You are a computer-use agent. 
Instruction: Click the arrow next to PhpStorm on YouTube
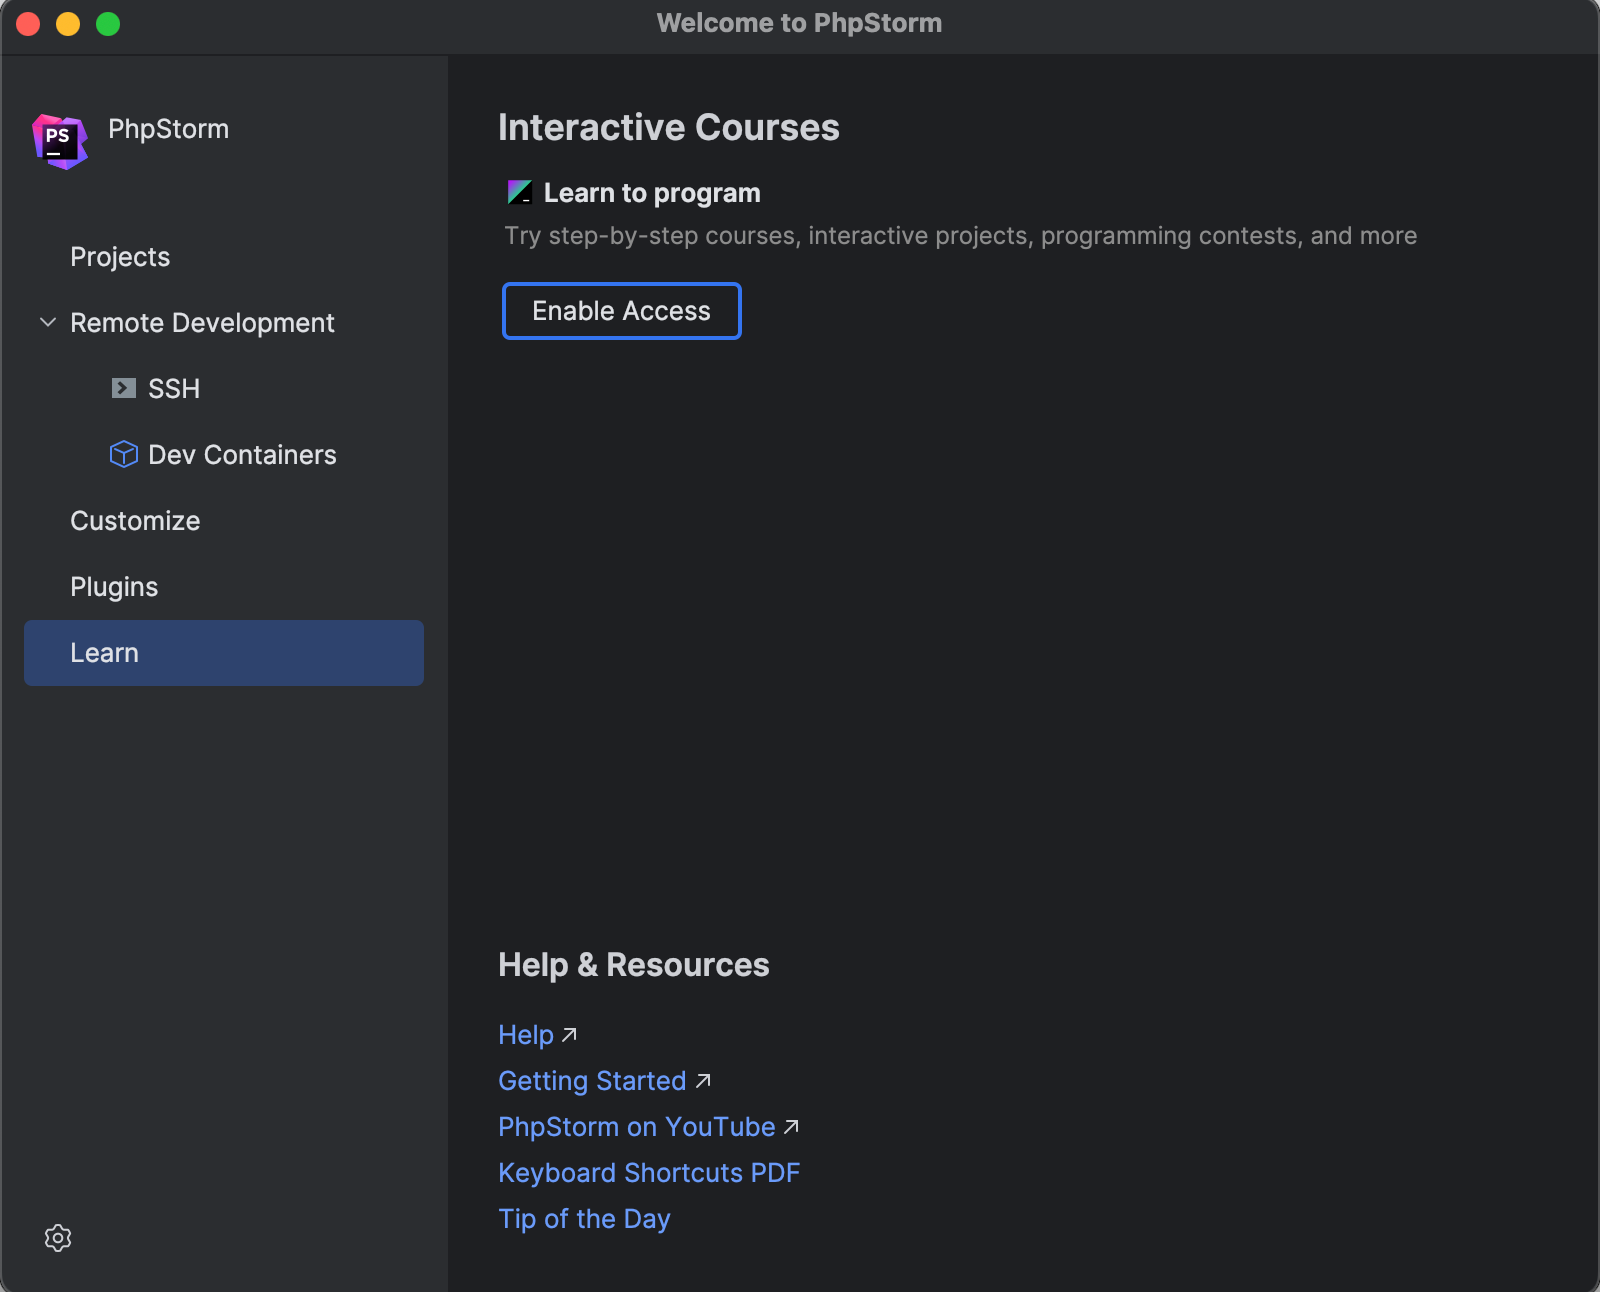click(791, 1127)
